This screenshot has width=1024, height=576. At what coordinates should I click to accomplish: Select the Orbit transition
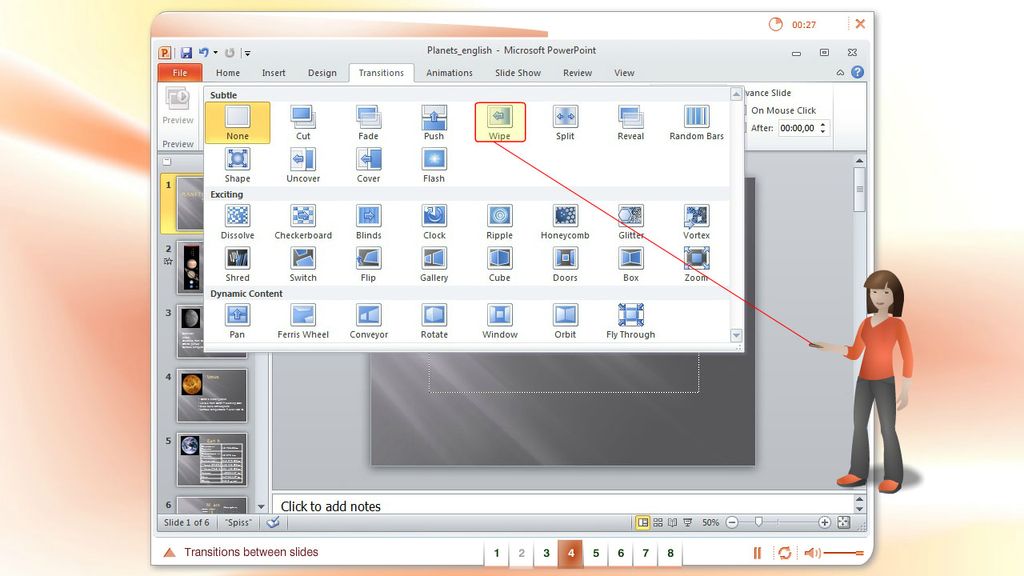565,321
